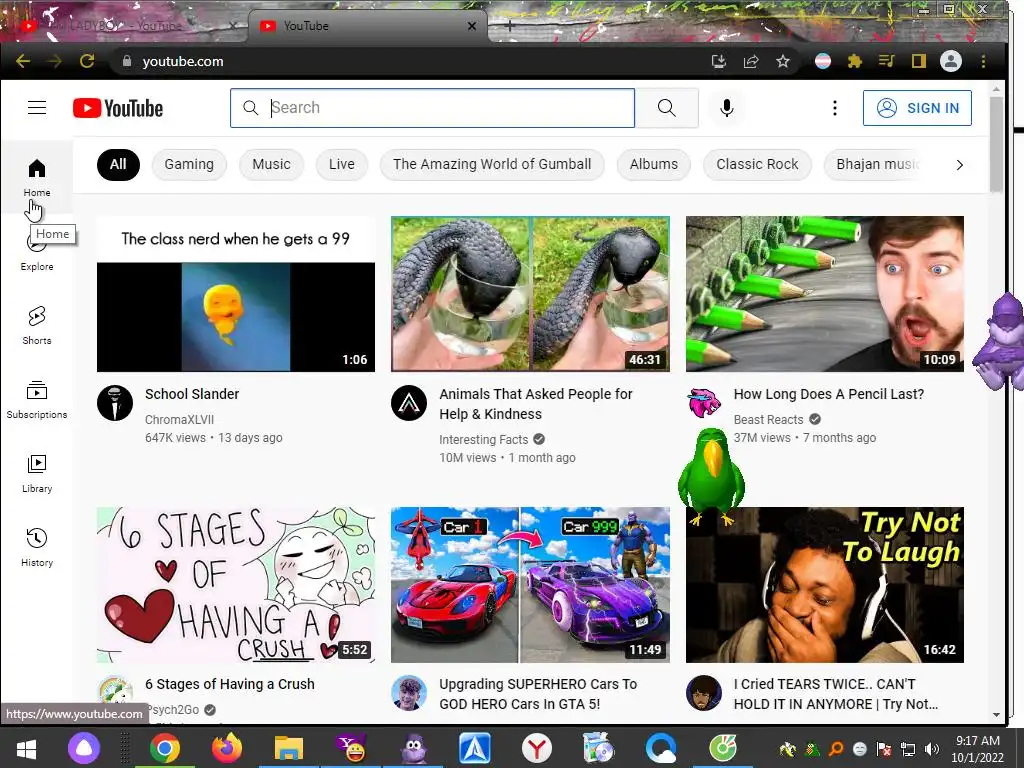The width and height of the screenshot is (1024, 768).
Task: Open Library in the sidebar
Action: [37, 473]
